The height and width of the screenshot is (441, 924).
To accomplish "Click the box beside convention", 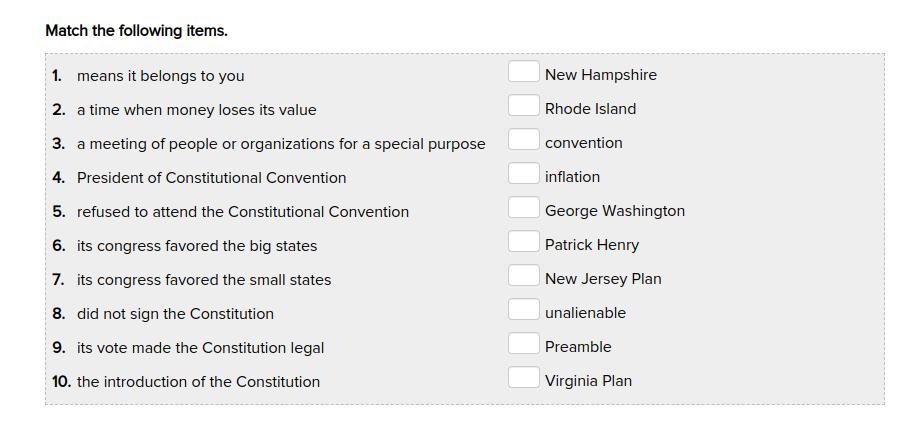I will pos(523,140).
